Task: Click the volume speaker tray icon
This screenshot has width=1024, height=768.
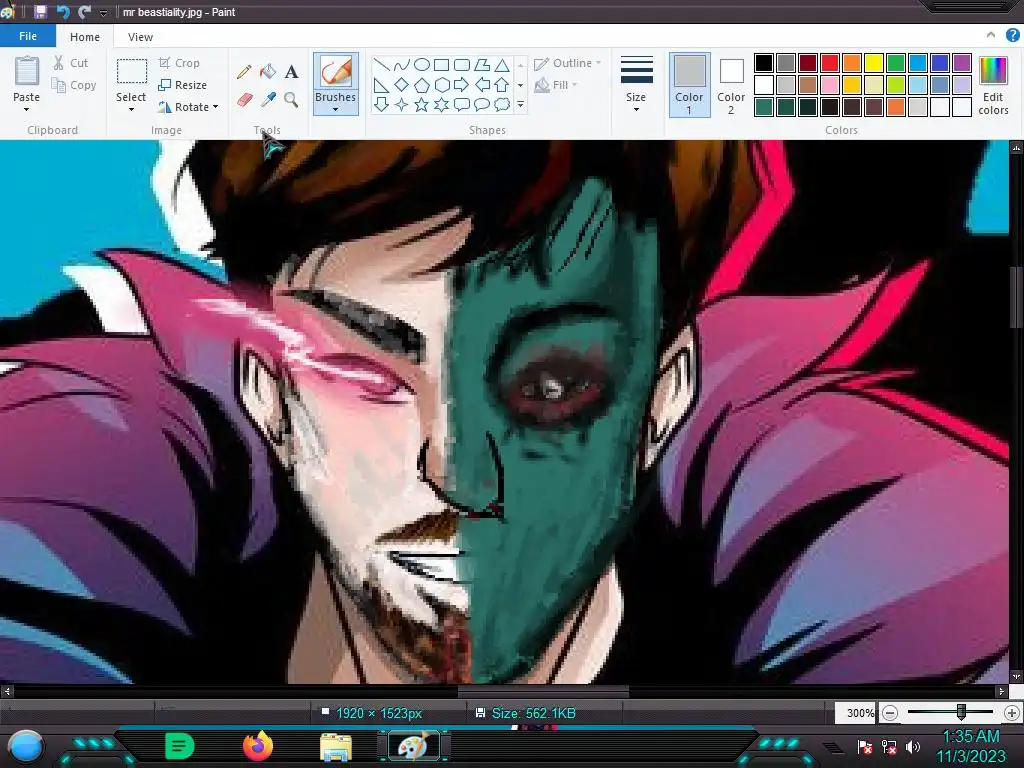Action: coord(913,746)
